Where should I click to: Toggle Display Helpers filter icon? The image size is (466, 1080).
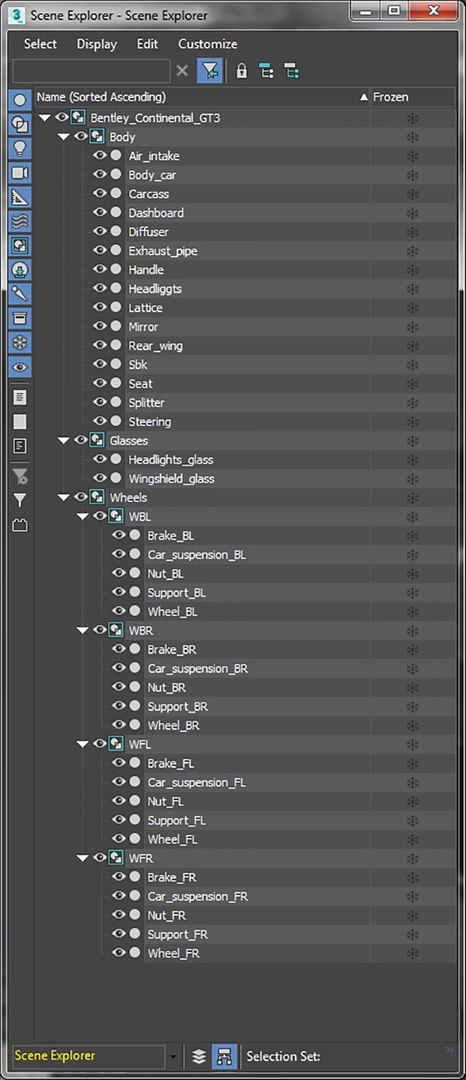tap(20, 197)
